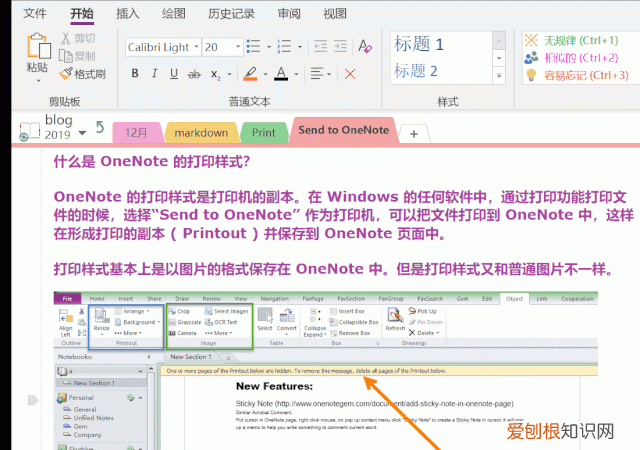The height and width of the screenshot is (450, 640).
Task: Open the Print section tab
Action: click(264, 133)
